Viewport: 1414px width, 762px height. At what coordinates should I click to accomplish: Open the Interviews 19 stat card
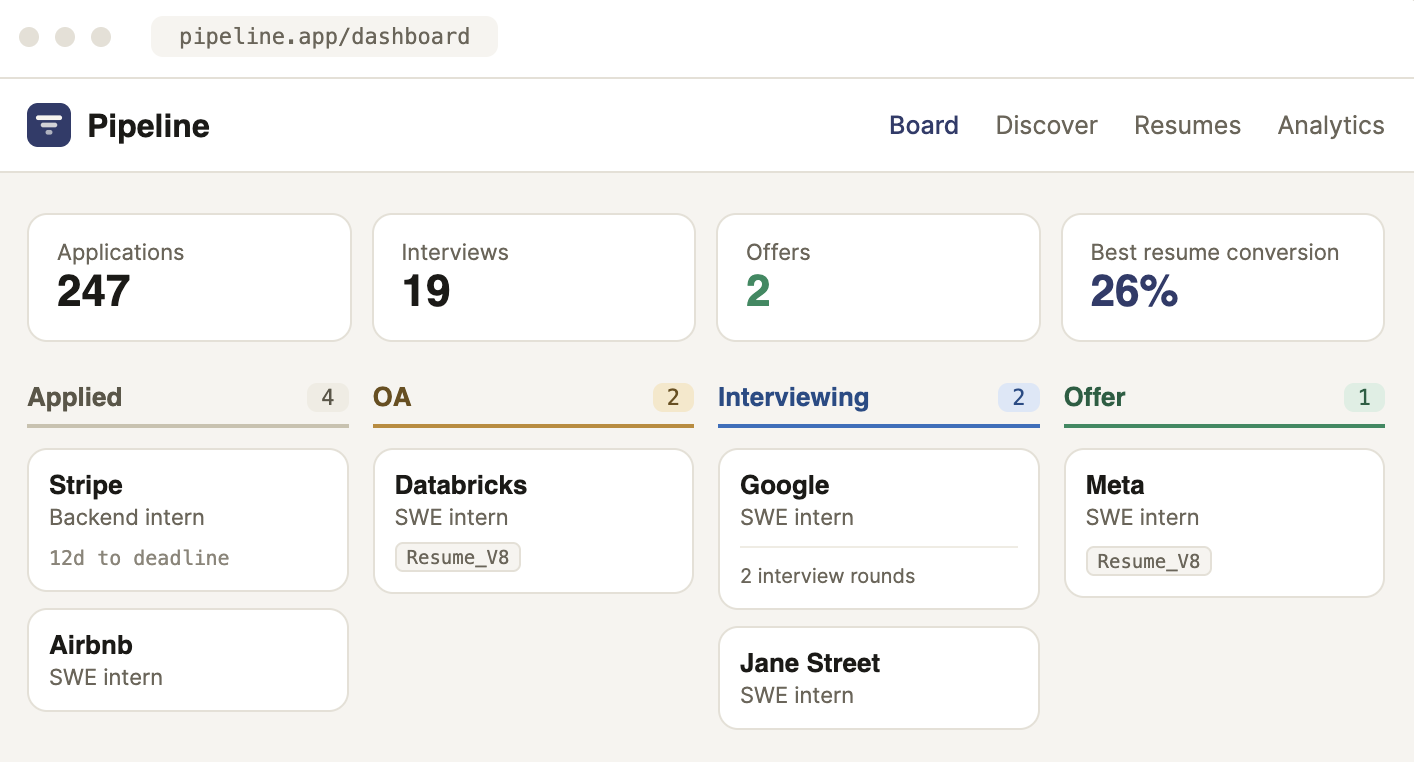click(x=534, y=277)
